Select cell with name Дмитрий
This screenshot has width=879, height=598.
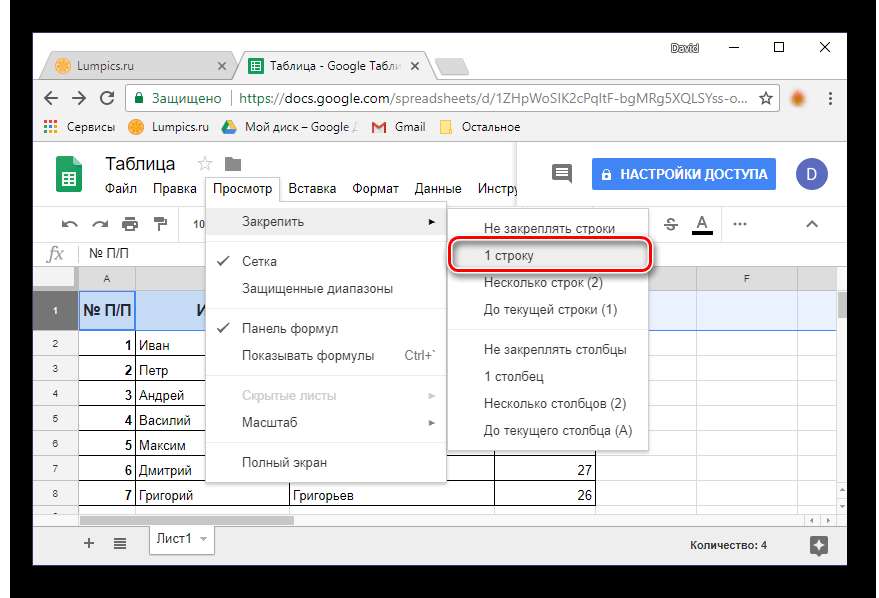(x=170, y=470)
